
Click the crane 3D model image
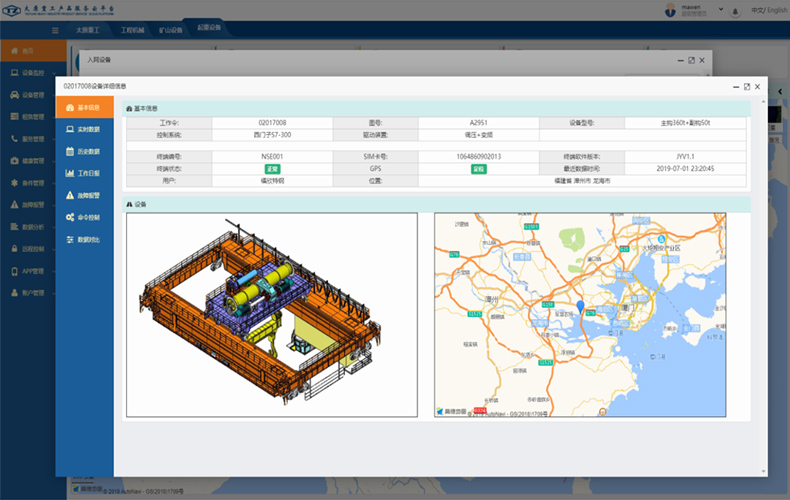(x=271, y=315)
